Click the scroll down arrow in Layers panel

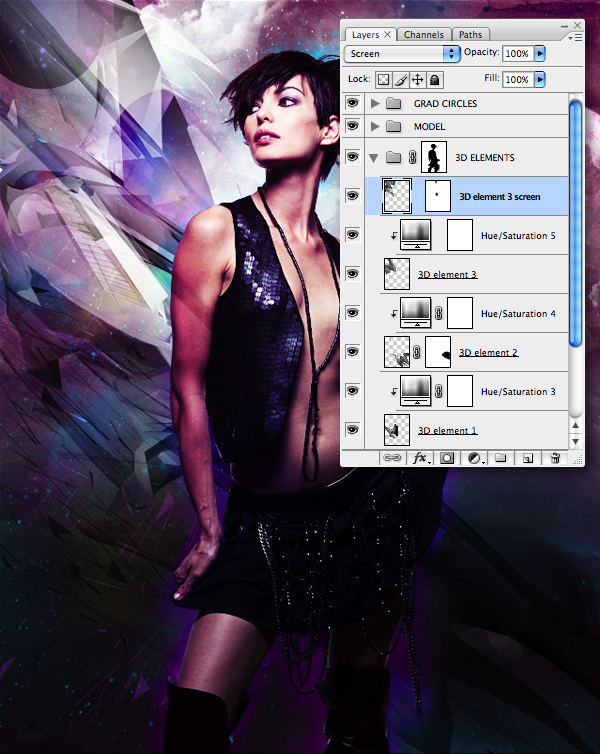point(575,441)
